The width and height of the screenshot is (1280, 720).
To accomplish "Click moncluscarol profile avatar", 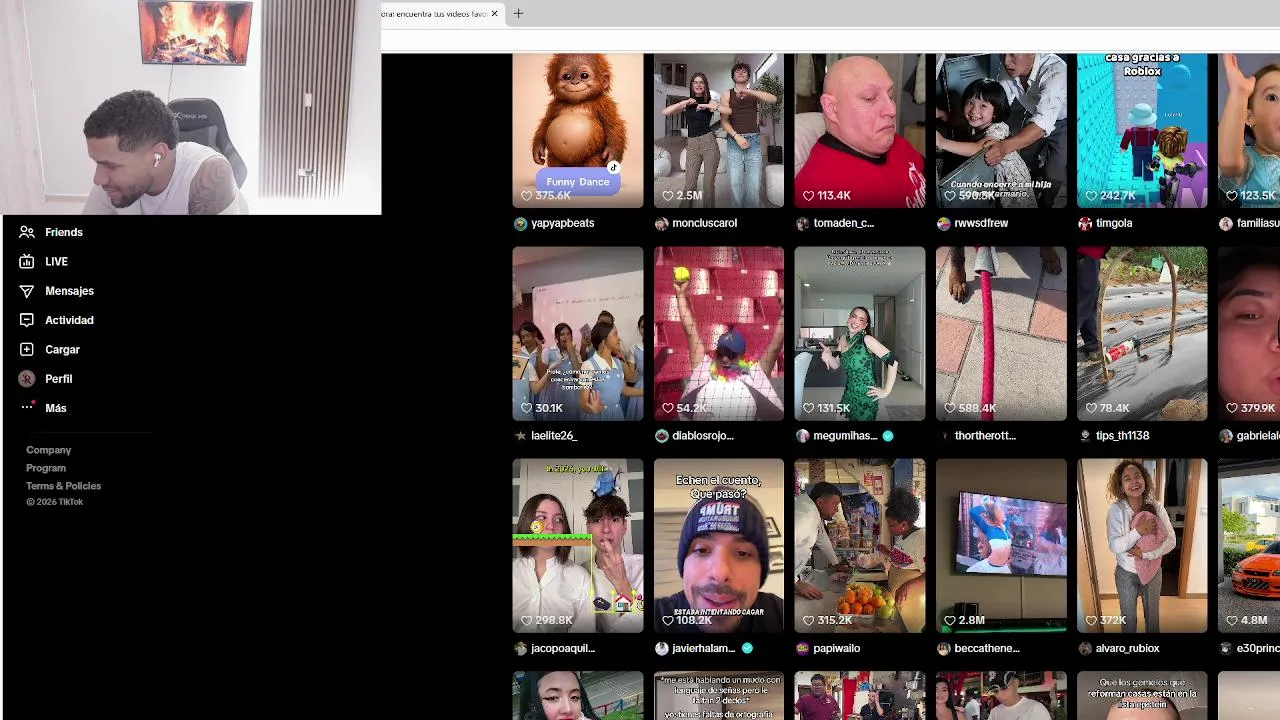I will click(x=661, y=224).
